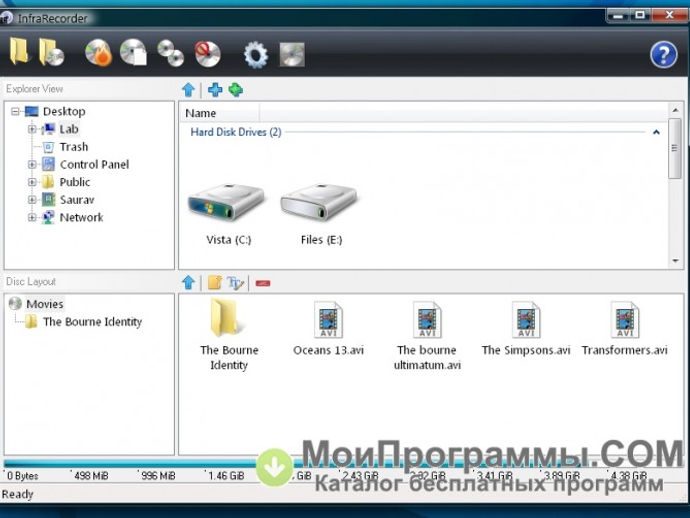This screenshot has height=518, width=690.
Task: Click the Copy Disc two-discs icon
Action: click(170, 53)
